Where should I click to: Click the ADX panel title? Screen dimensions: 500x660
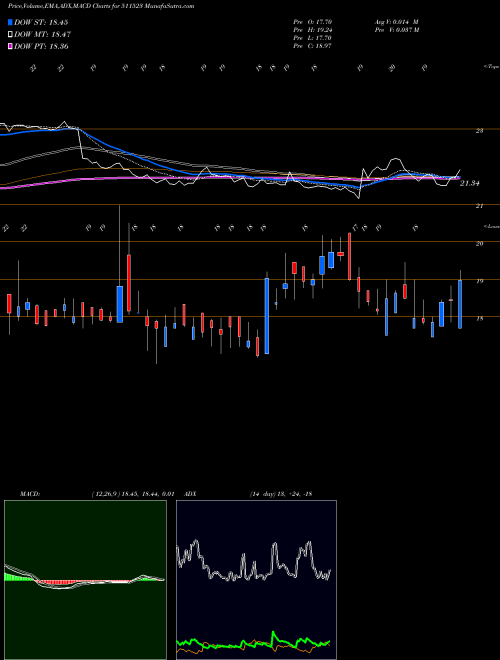[191, 494]
